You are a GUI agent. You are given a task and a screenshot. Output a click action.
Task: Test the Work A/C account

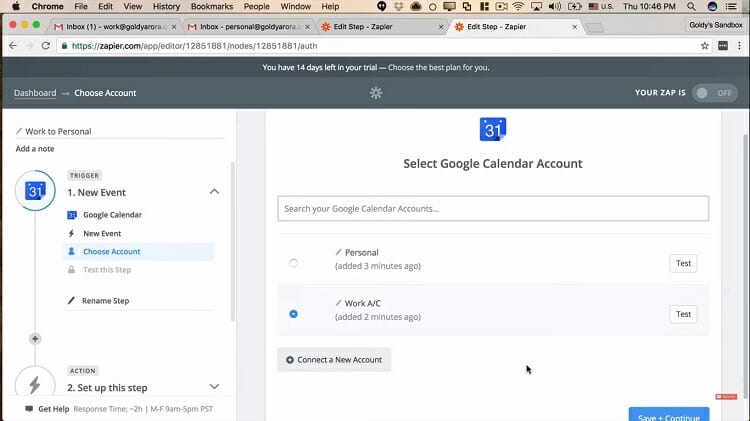click(x=683, y=314)
